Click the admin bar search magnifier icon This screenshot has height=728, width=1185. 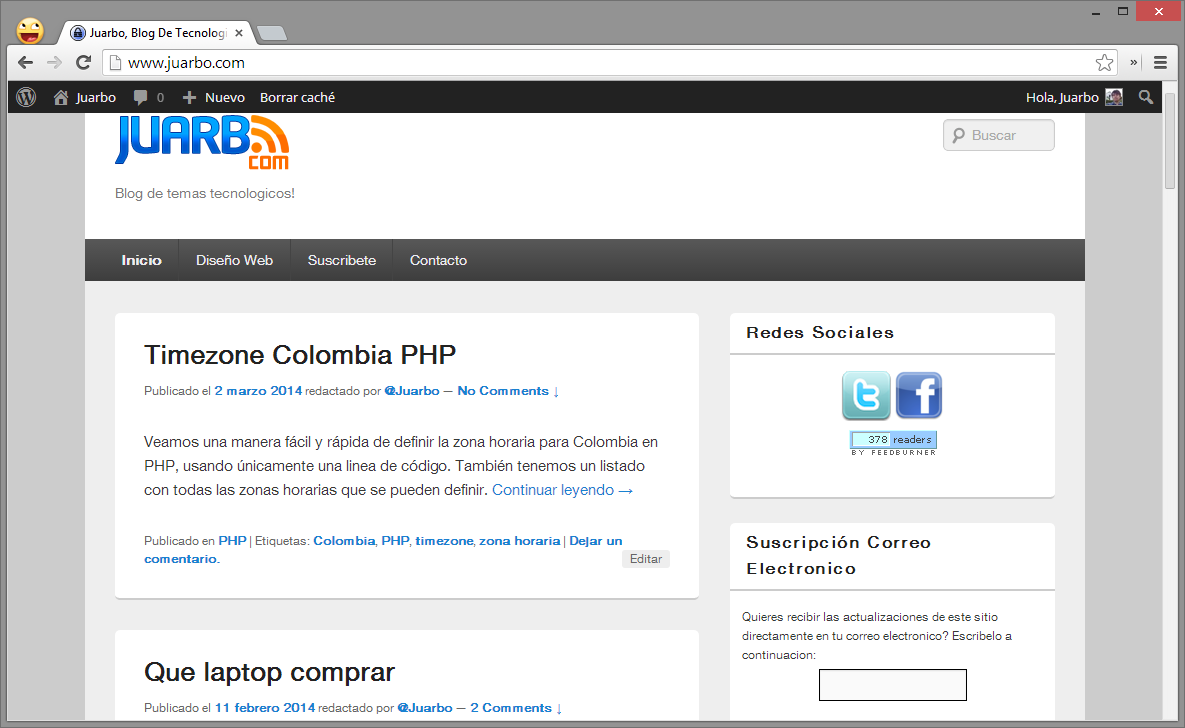click(1146, 97)
